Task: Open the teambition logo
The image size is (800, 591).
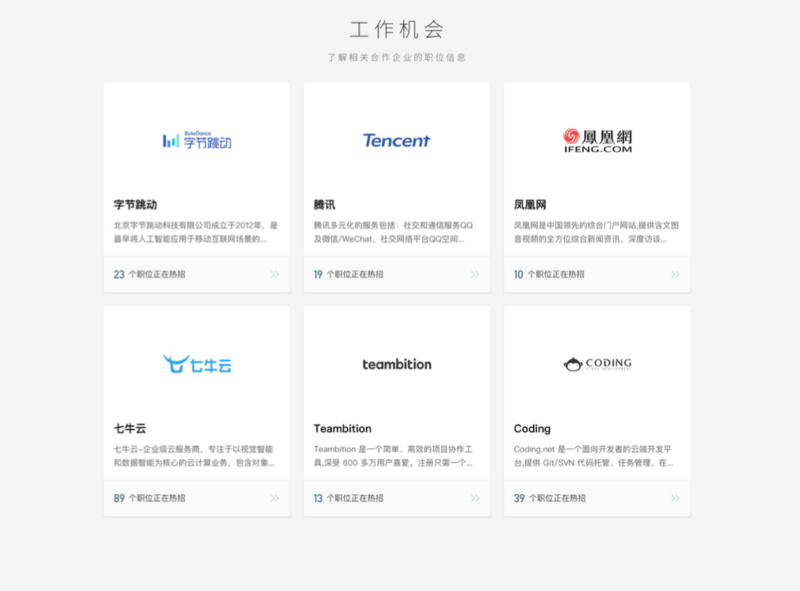Action: click(x=397, y=364)
